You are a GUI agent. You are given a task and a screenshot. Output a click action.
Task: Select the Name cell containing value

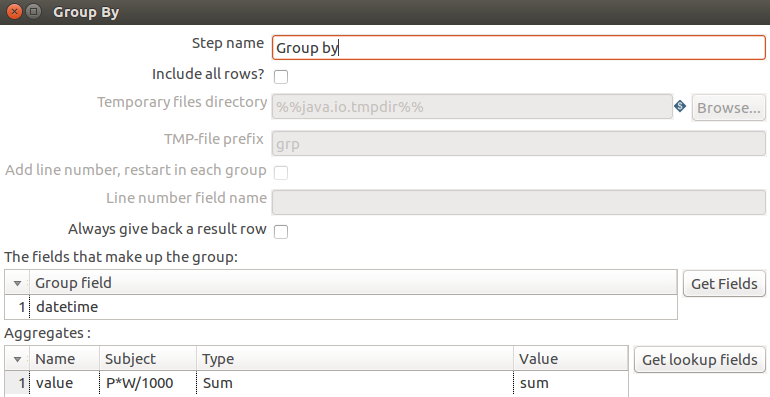pos(65,383)
